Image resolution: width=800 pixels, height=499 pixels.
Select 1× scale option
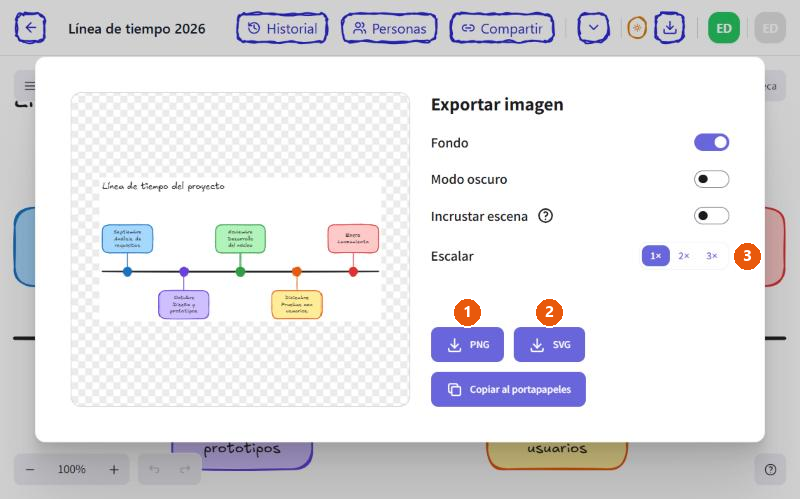click(x=656, y=256)
